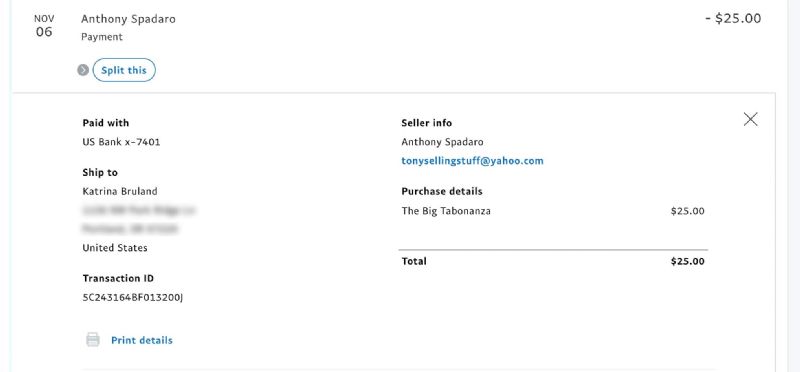Click the Transaction ID heading
Viewport: 800px width, 372px height.
(x=118, y=279)
